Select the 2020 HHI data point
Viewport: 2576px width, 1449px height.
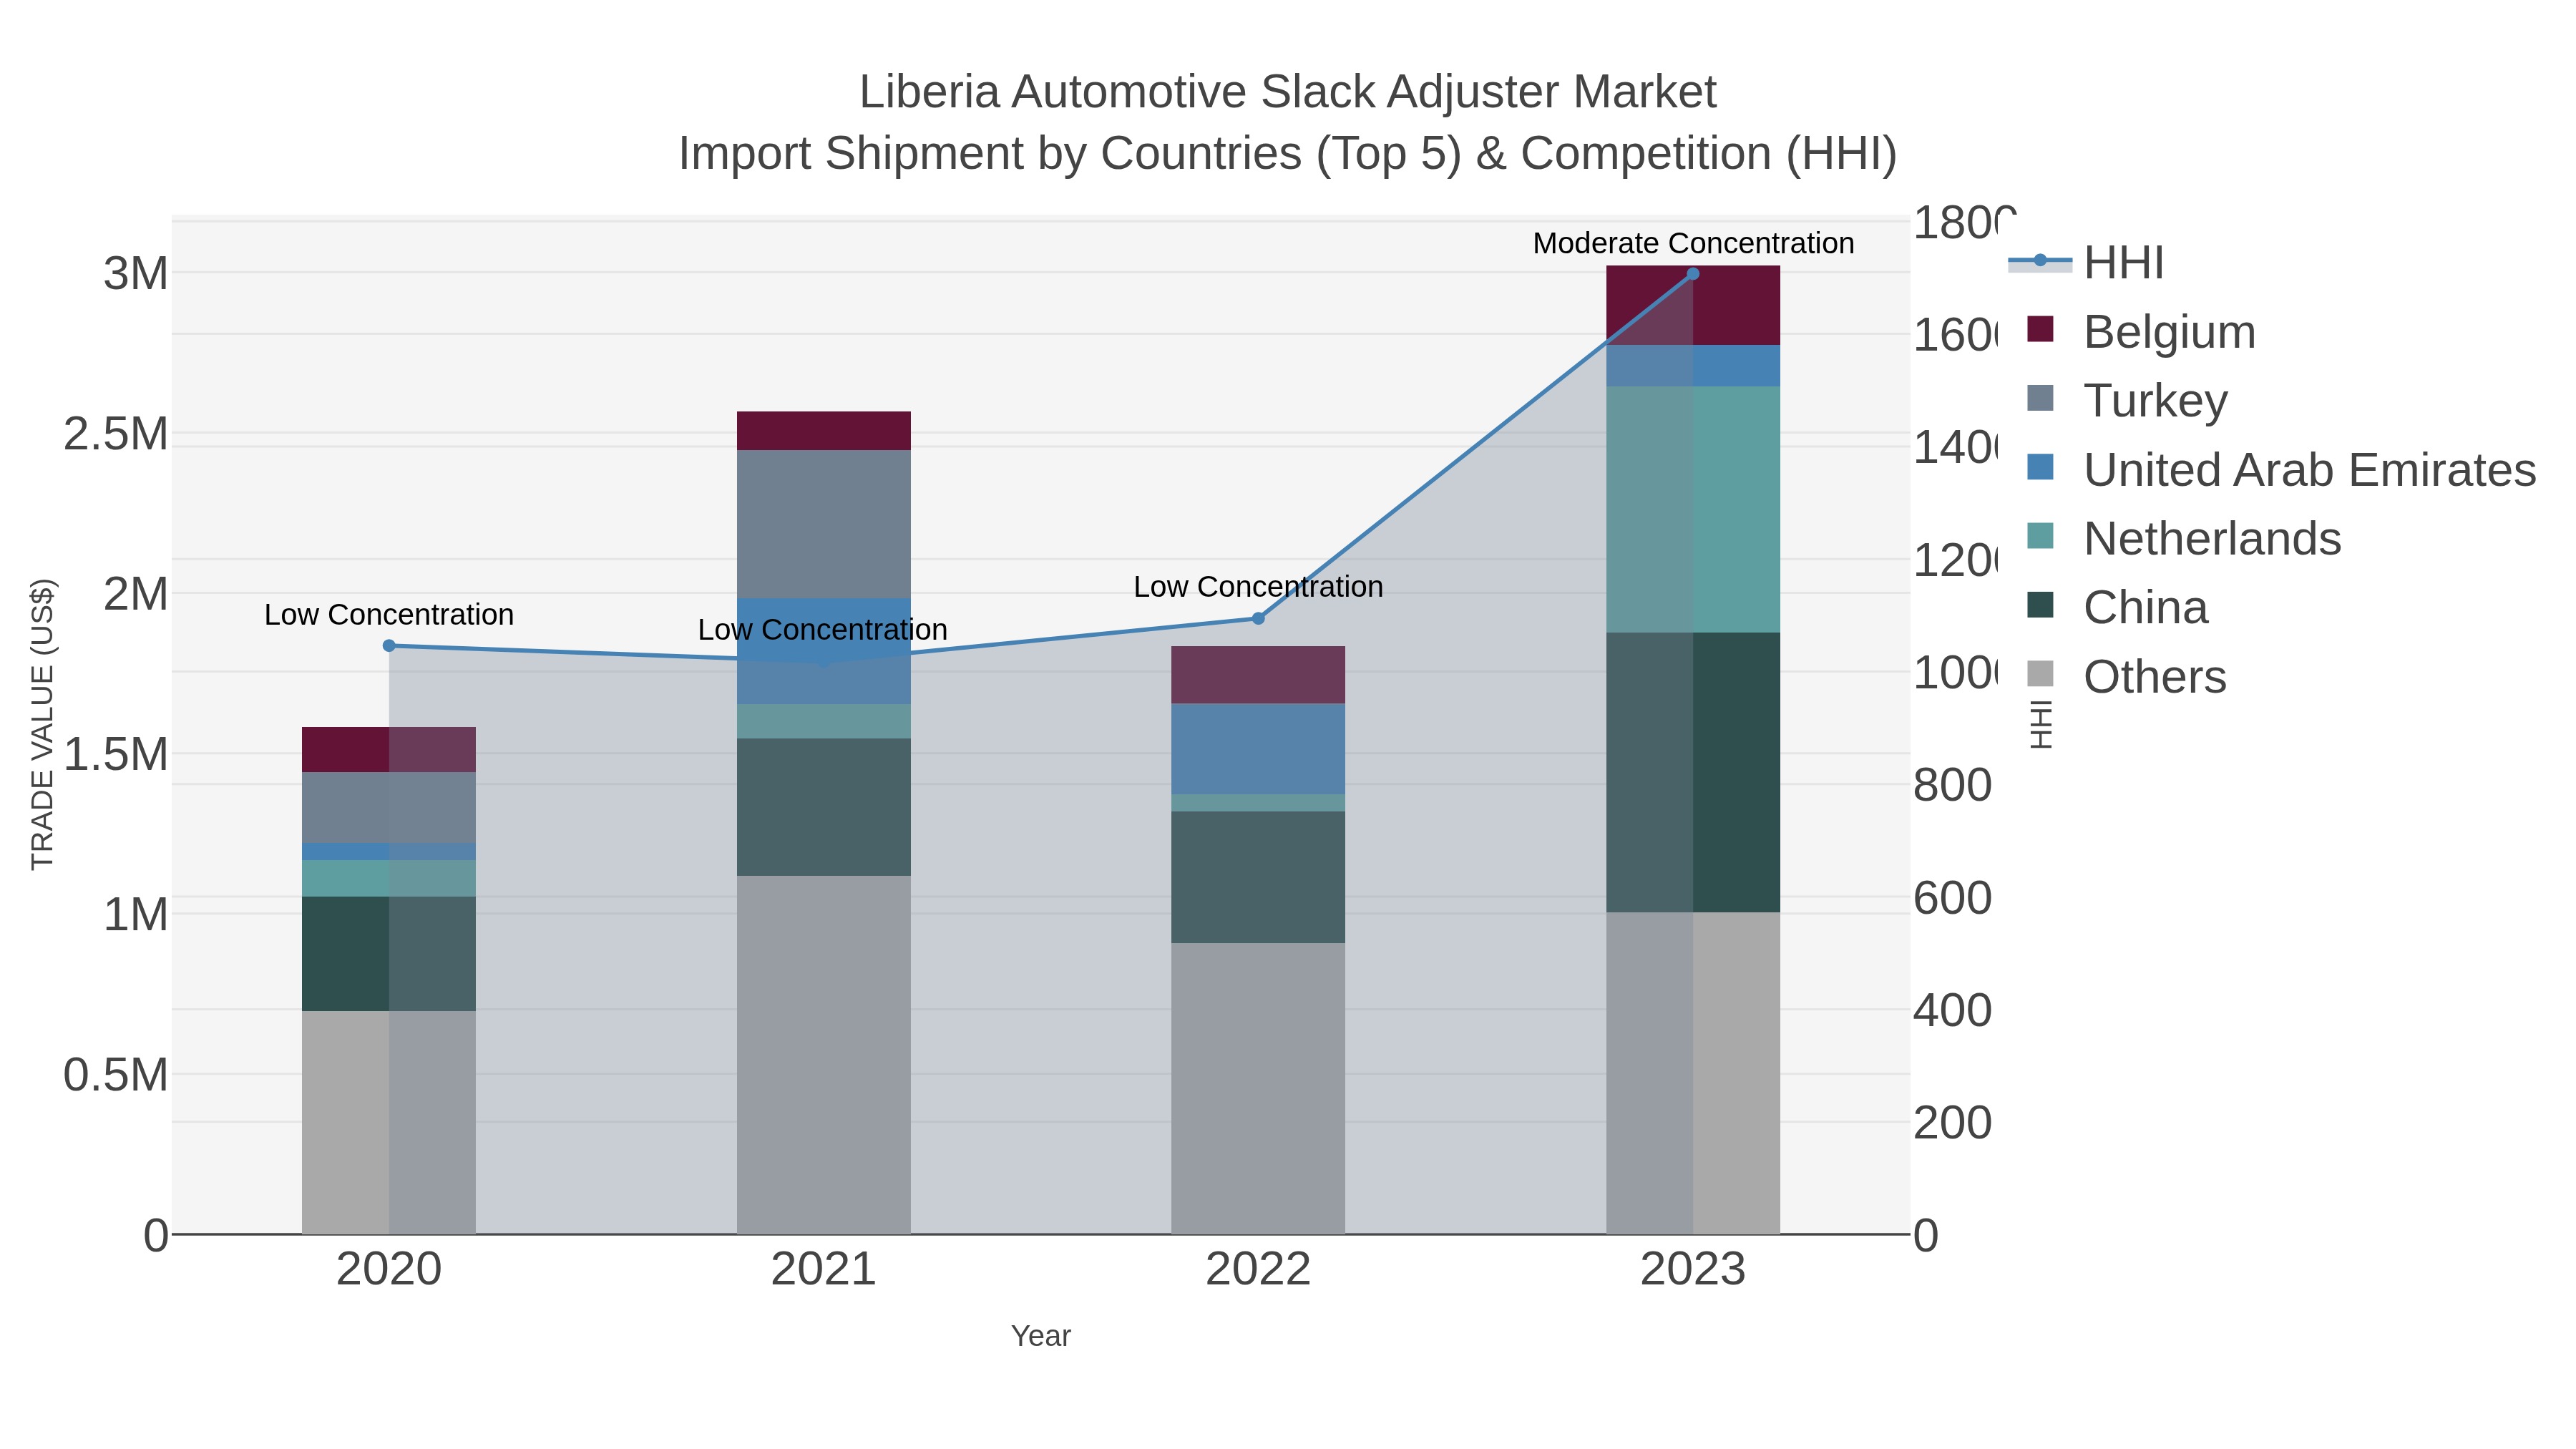click(389, 646)
